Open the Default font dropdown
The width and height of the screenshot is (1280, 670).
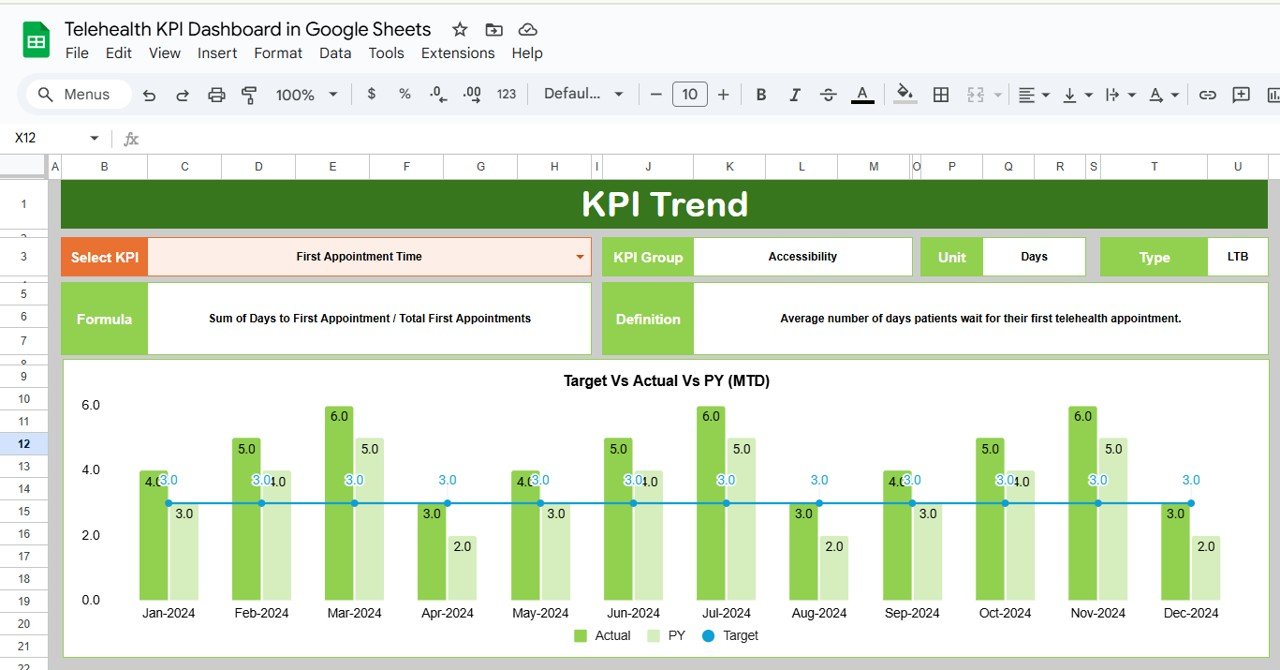583,94
